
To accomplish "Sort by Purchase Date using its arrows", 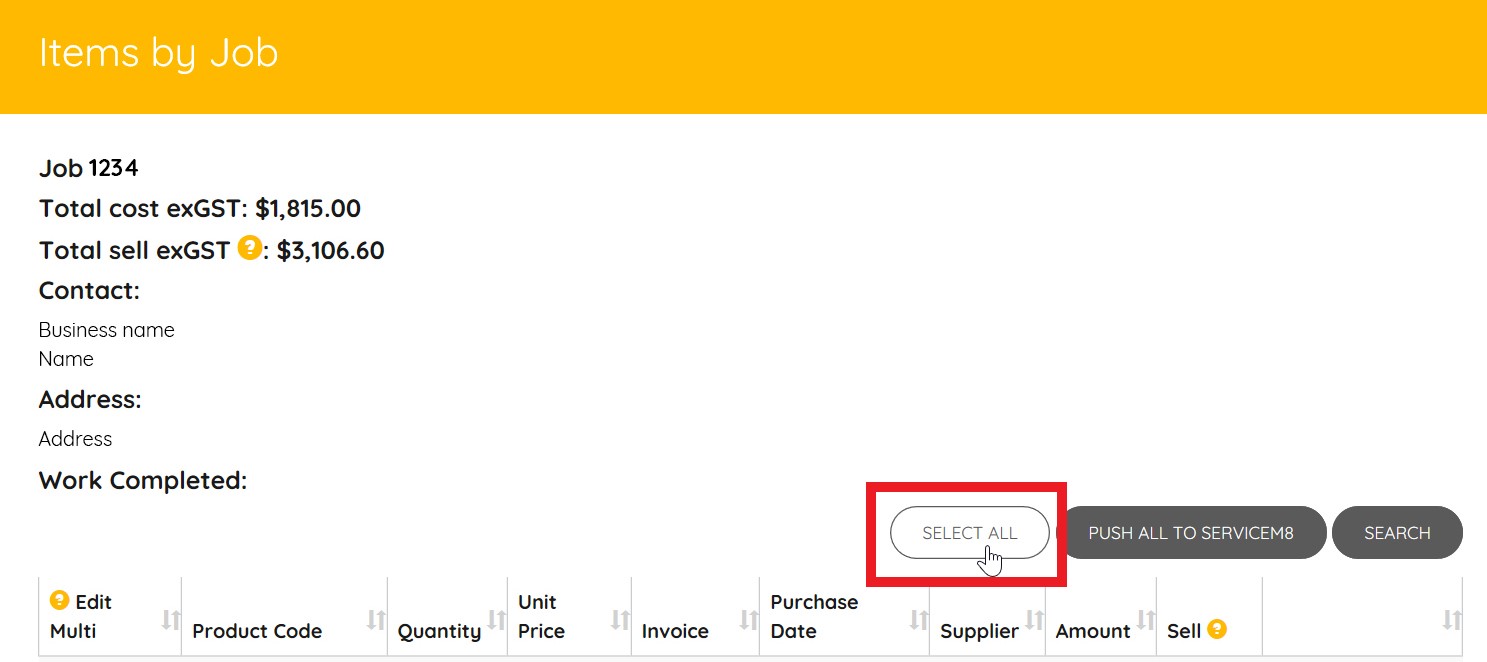I will 918,620.
